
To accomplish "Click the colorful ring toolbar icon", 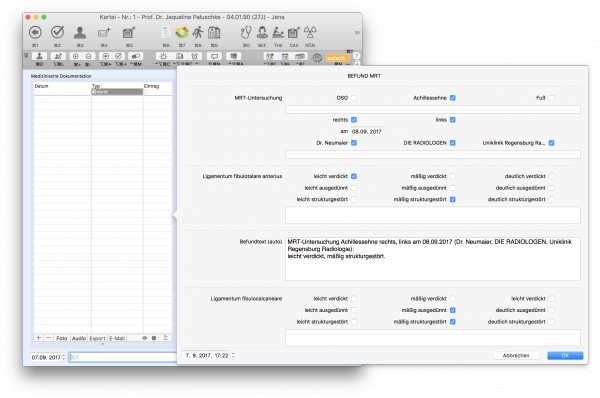I will pyautogui.click(x=182, y=33).
